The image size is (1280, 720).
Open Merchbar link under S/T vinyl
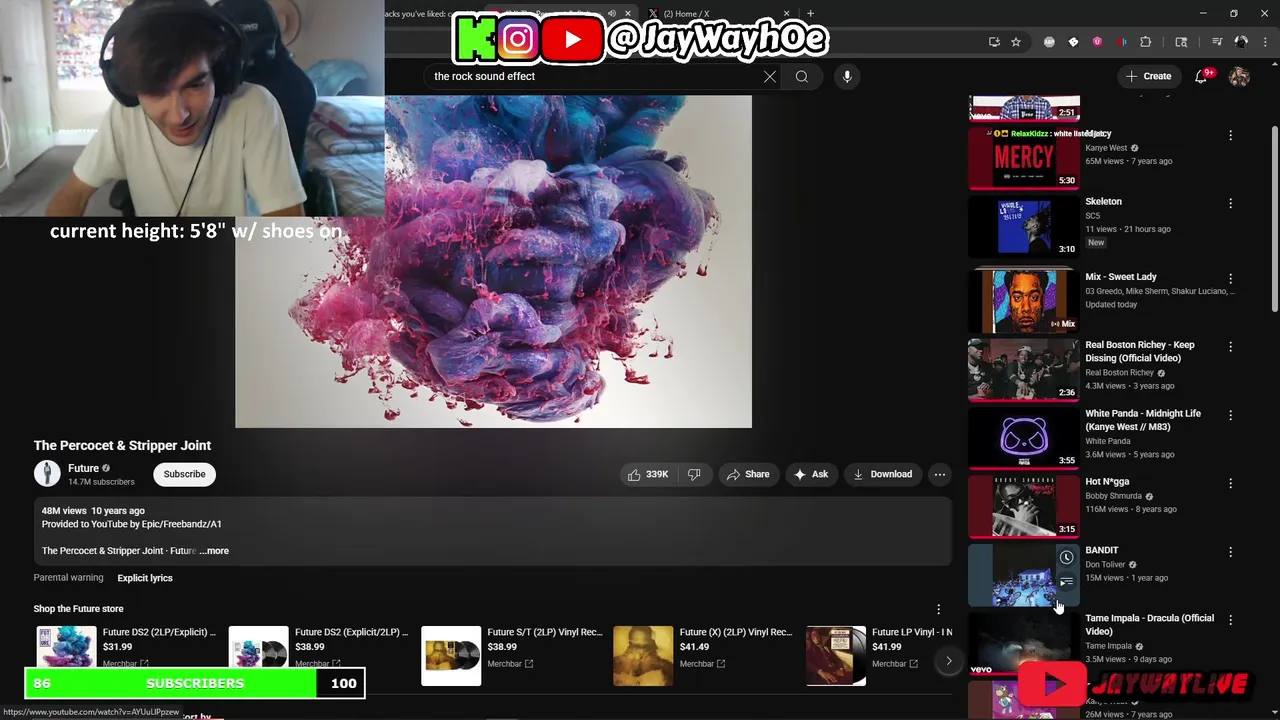click(510, 664)
